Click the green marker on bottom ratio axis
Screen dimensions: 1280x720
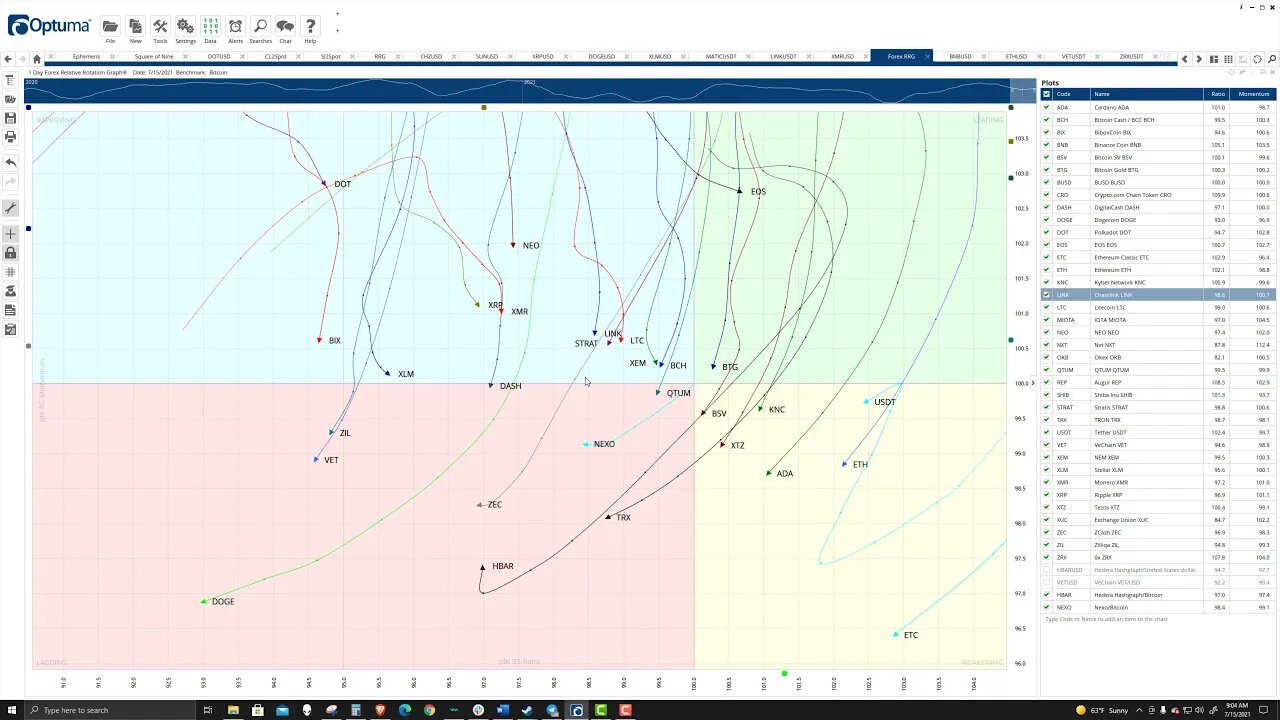pos(784,673)
